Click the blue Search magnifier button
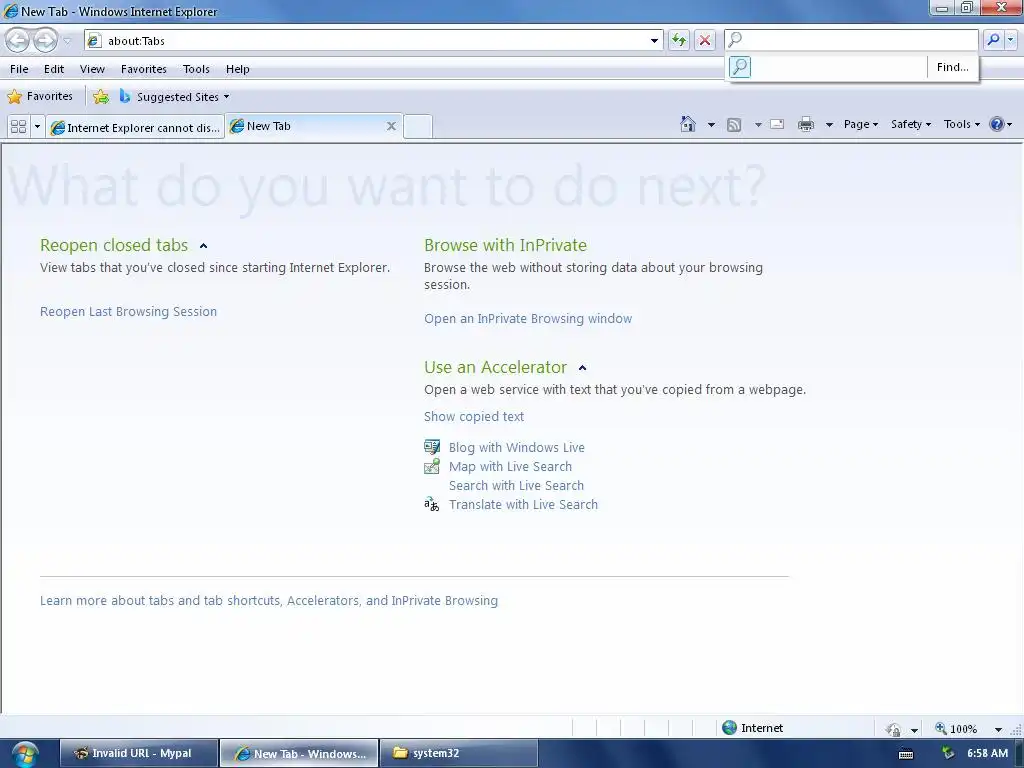1024x768 pixels. (x=993, y=40)
